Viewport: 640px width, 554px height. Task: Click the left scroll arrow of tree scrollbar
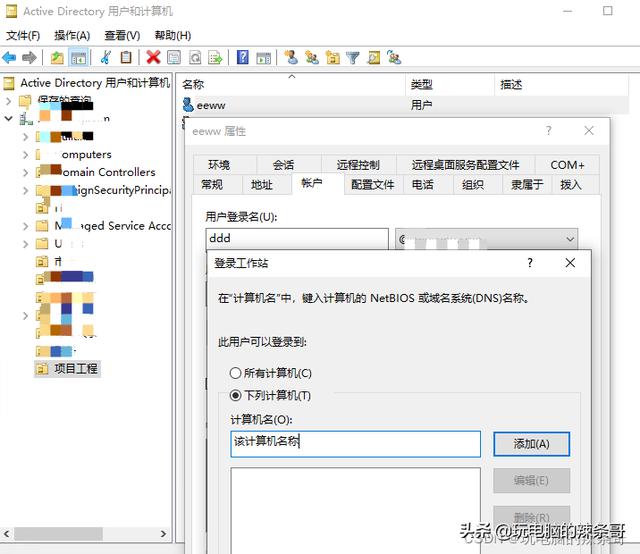(7, 534)
